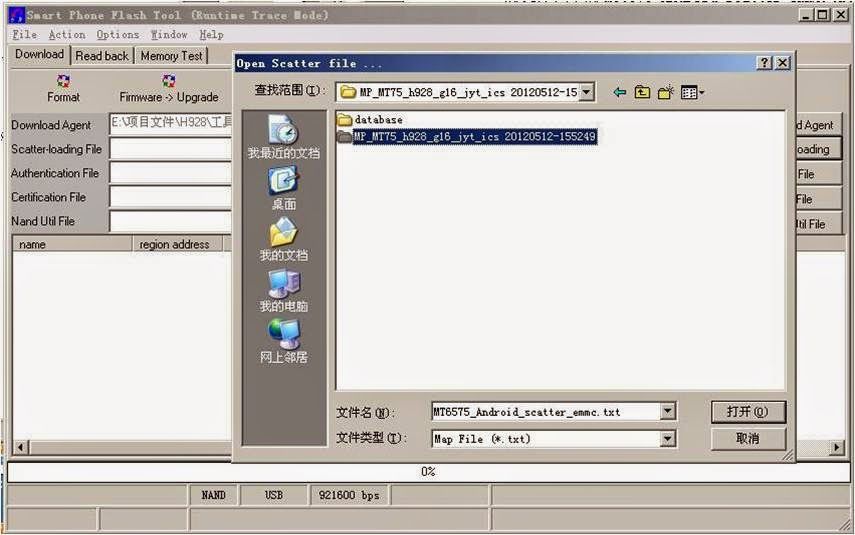Go up one folder level
855x535 pixels.
pos(642,92)
